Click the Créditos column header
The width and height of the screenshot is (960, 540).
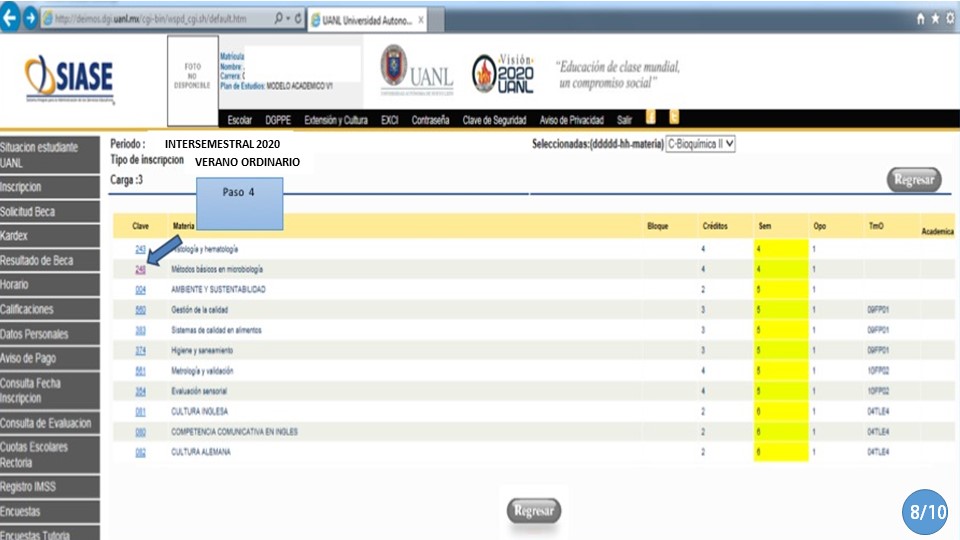(x=714, y=226)
